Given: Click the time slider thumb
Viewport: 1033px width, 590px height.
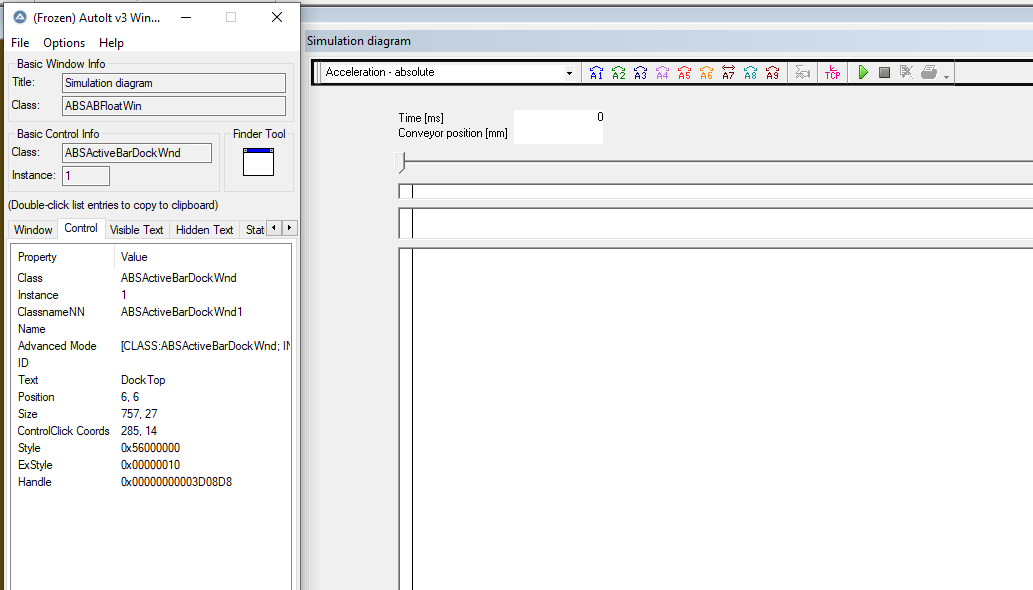Looking at the screenshot, I should 402,162.
